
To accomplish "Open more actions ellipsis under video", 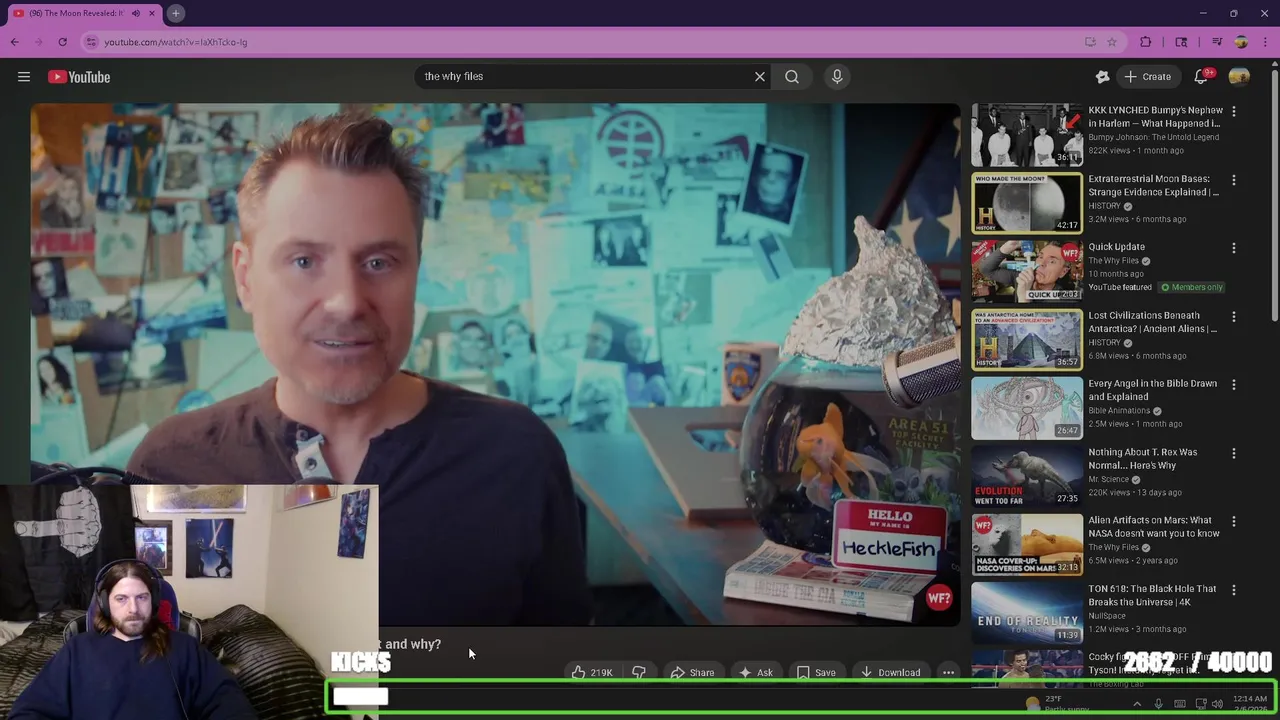I will [948, 673].
